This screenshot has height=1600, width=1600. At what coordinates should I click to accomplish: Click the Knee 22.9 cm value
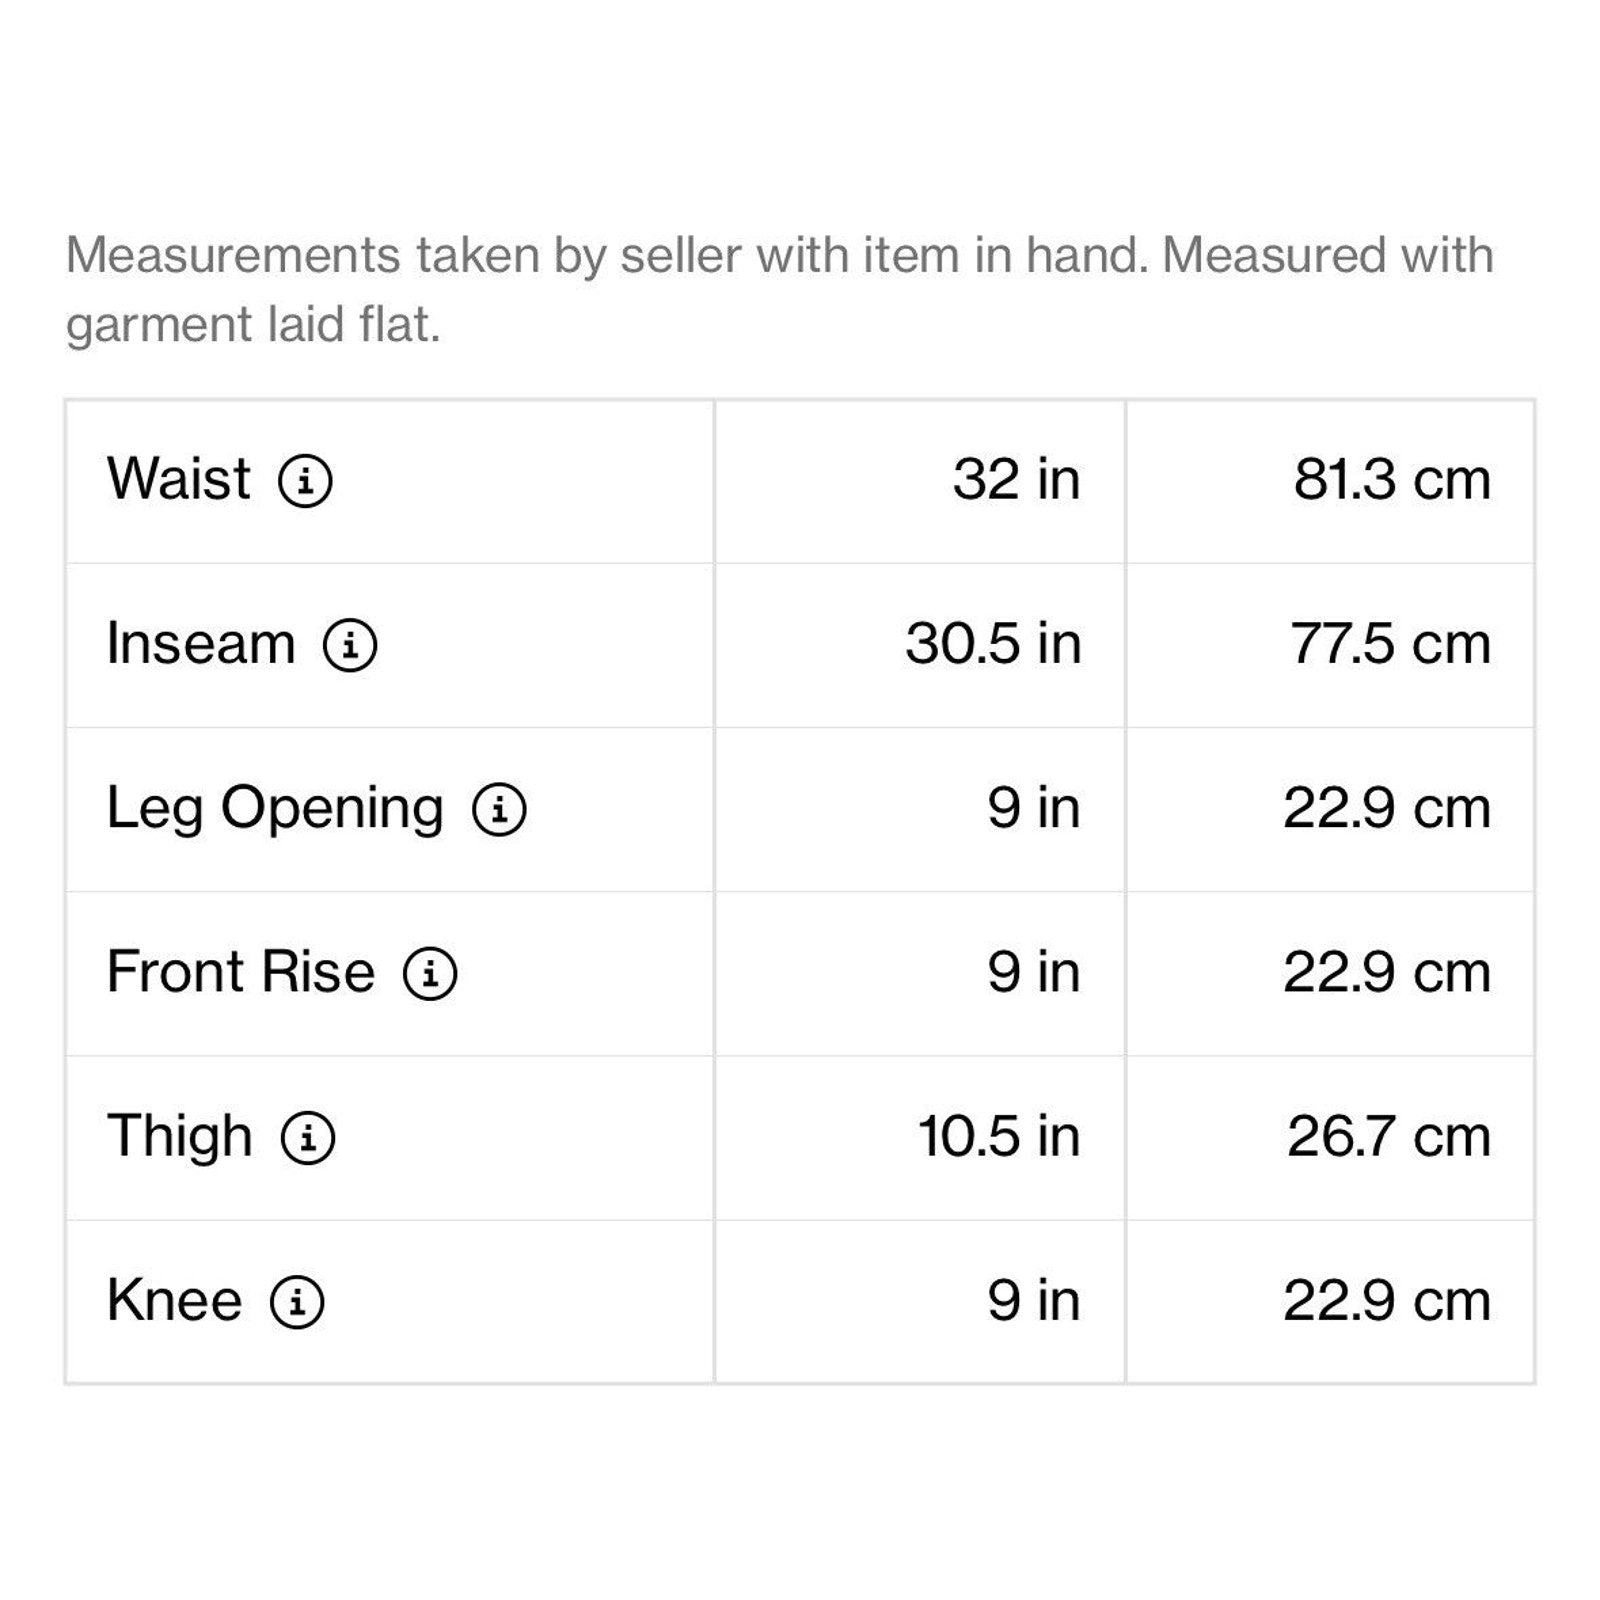1387,1301
